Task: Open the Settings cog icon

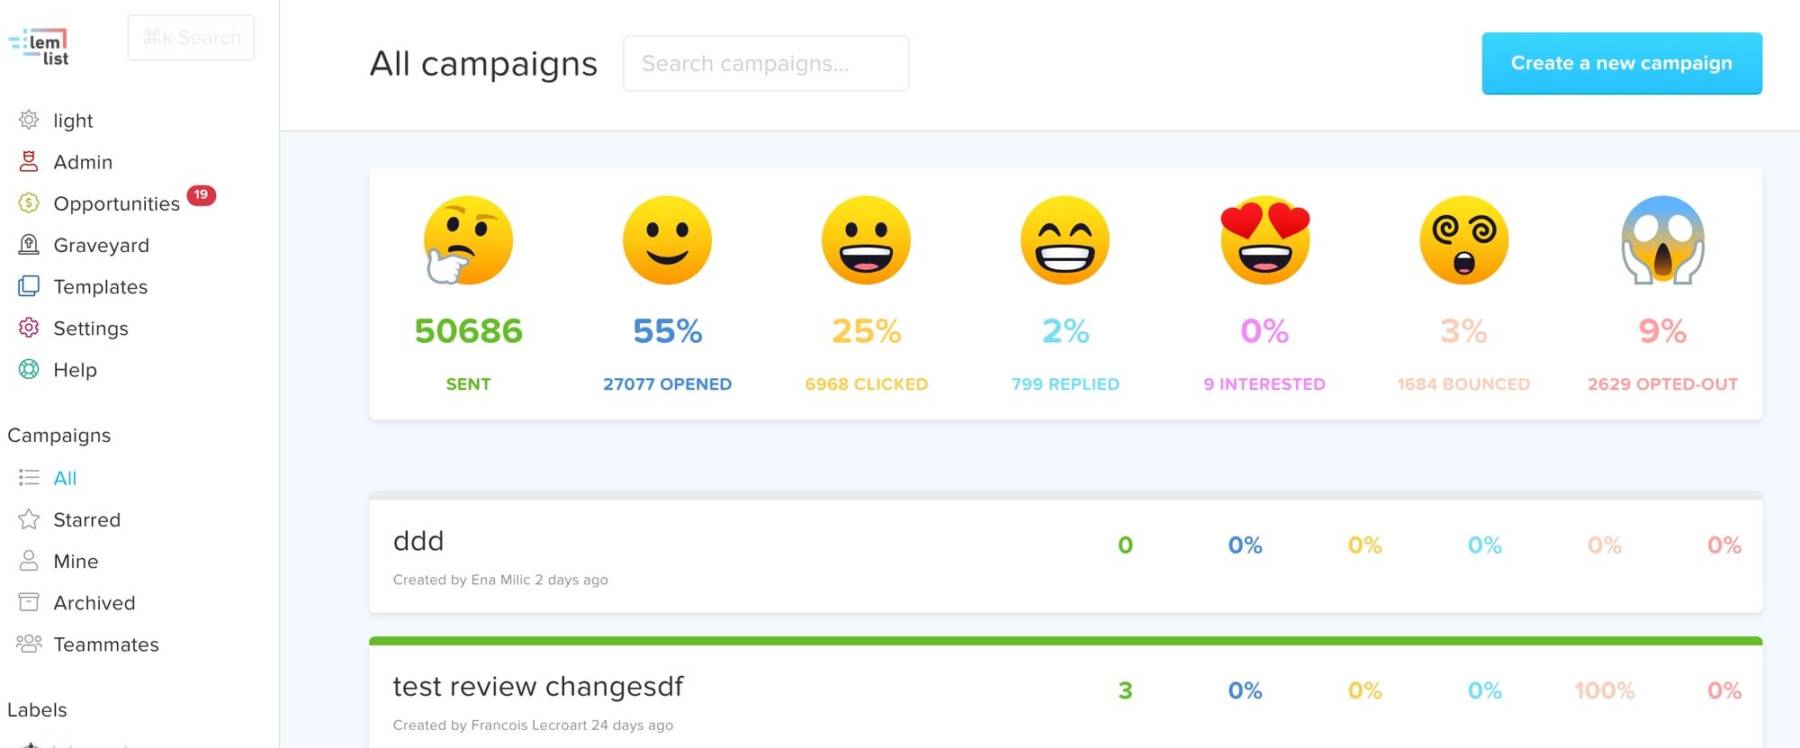Action: pos(29,328)
